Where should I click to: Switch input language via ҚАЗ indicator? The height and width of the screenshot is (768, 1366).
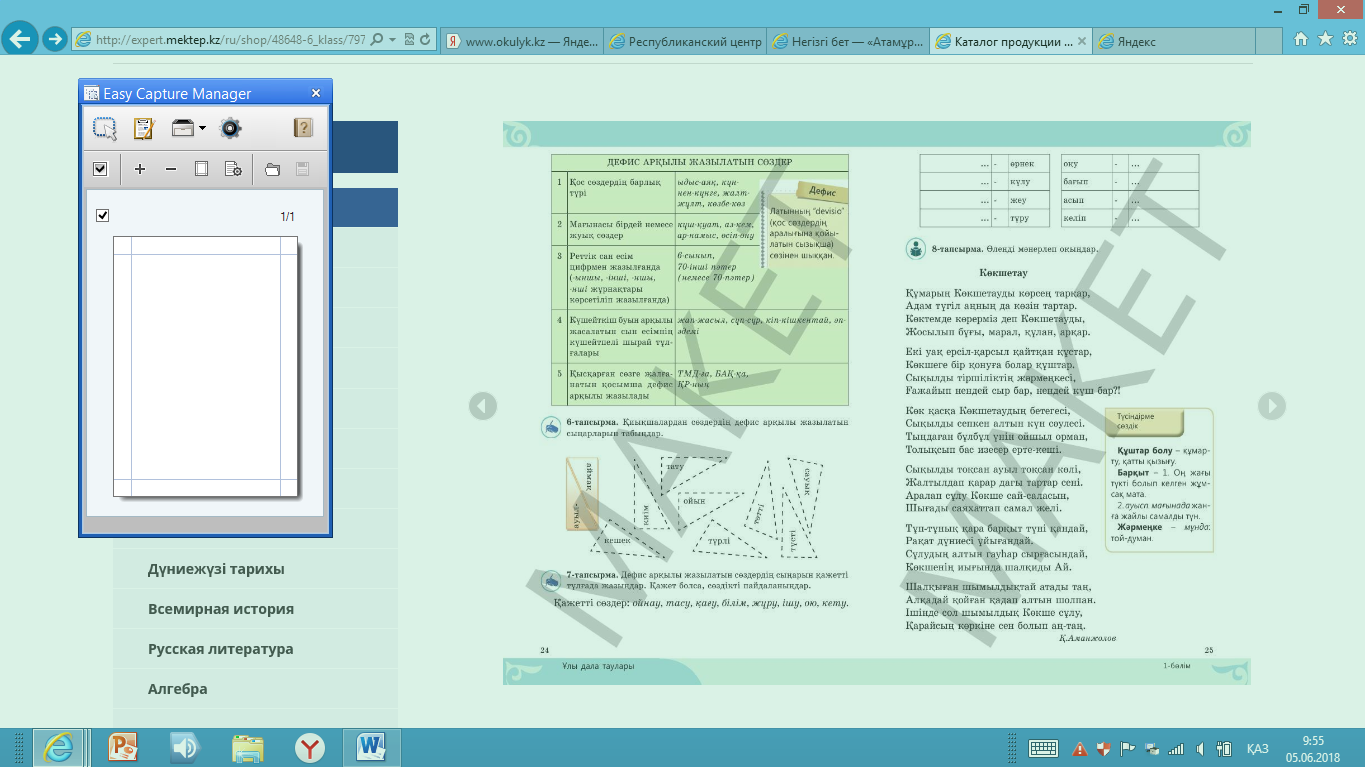coord(1258,748)
